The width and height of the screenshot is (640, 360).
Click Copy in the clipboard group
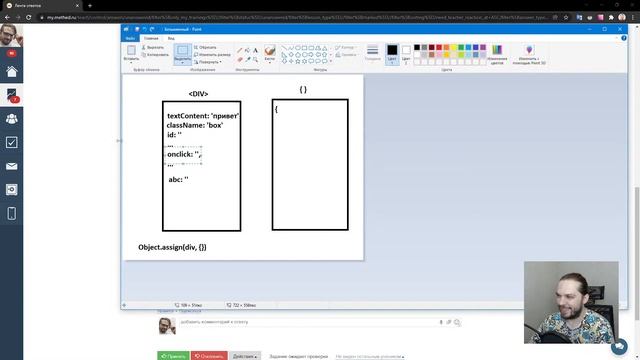tap(155, 55)
